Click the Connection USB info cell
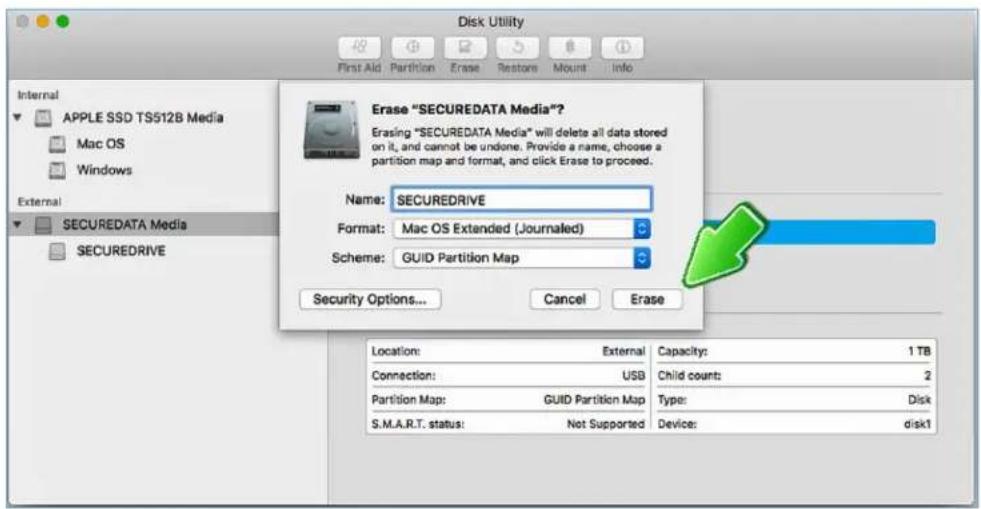This screenshot has height=509, width=981. 508,376
